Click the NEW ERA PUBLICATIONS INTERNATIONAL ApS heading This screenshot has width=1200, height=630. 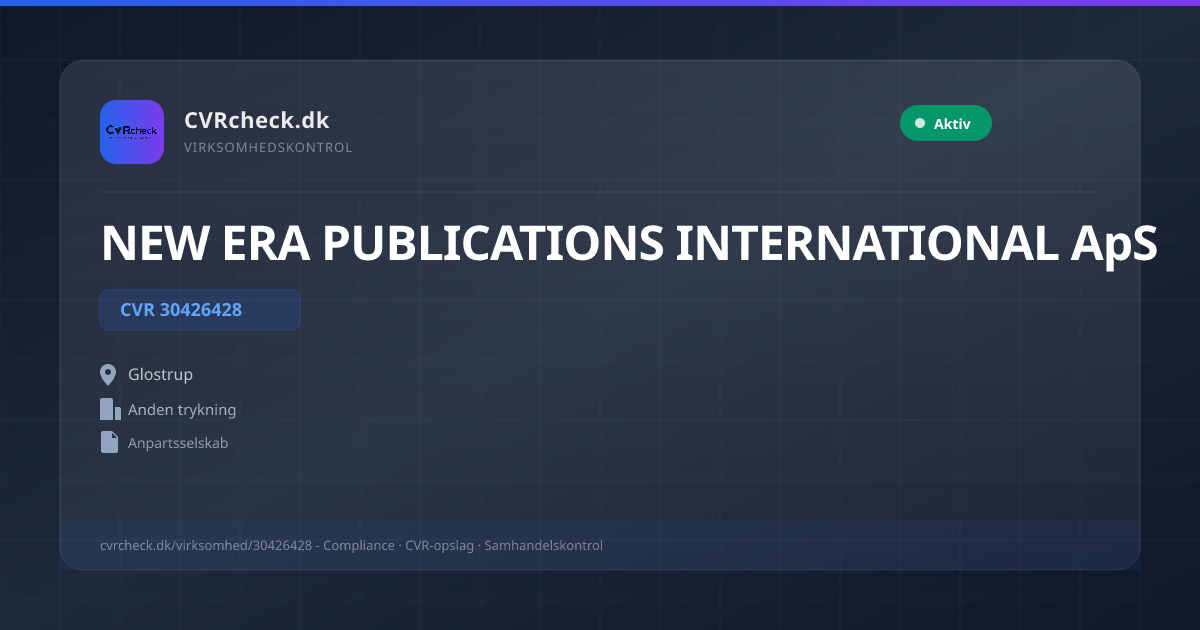629,243
